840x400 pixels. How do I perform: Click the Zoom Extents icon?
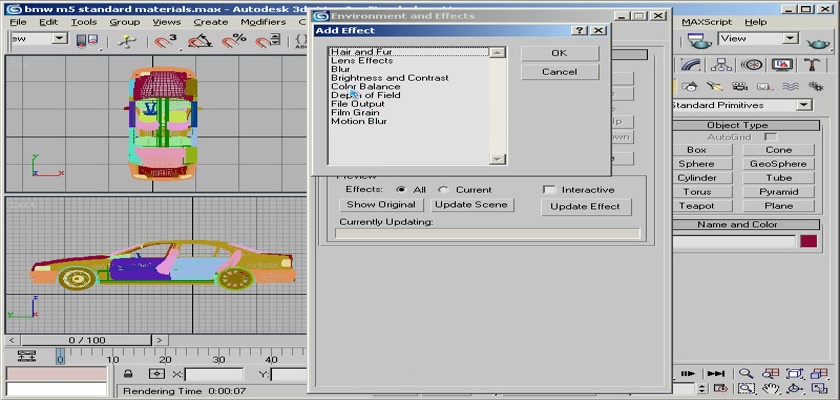tap(795, 373)
